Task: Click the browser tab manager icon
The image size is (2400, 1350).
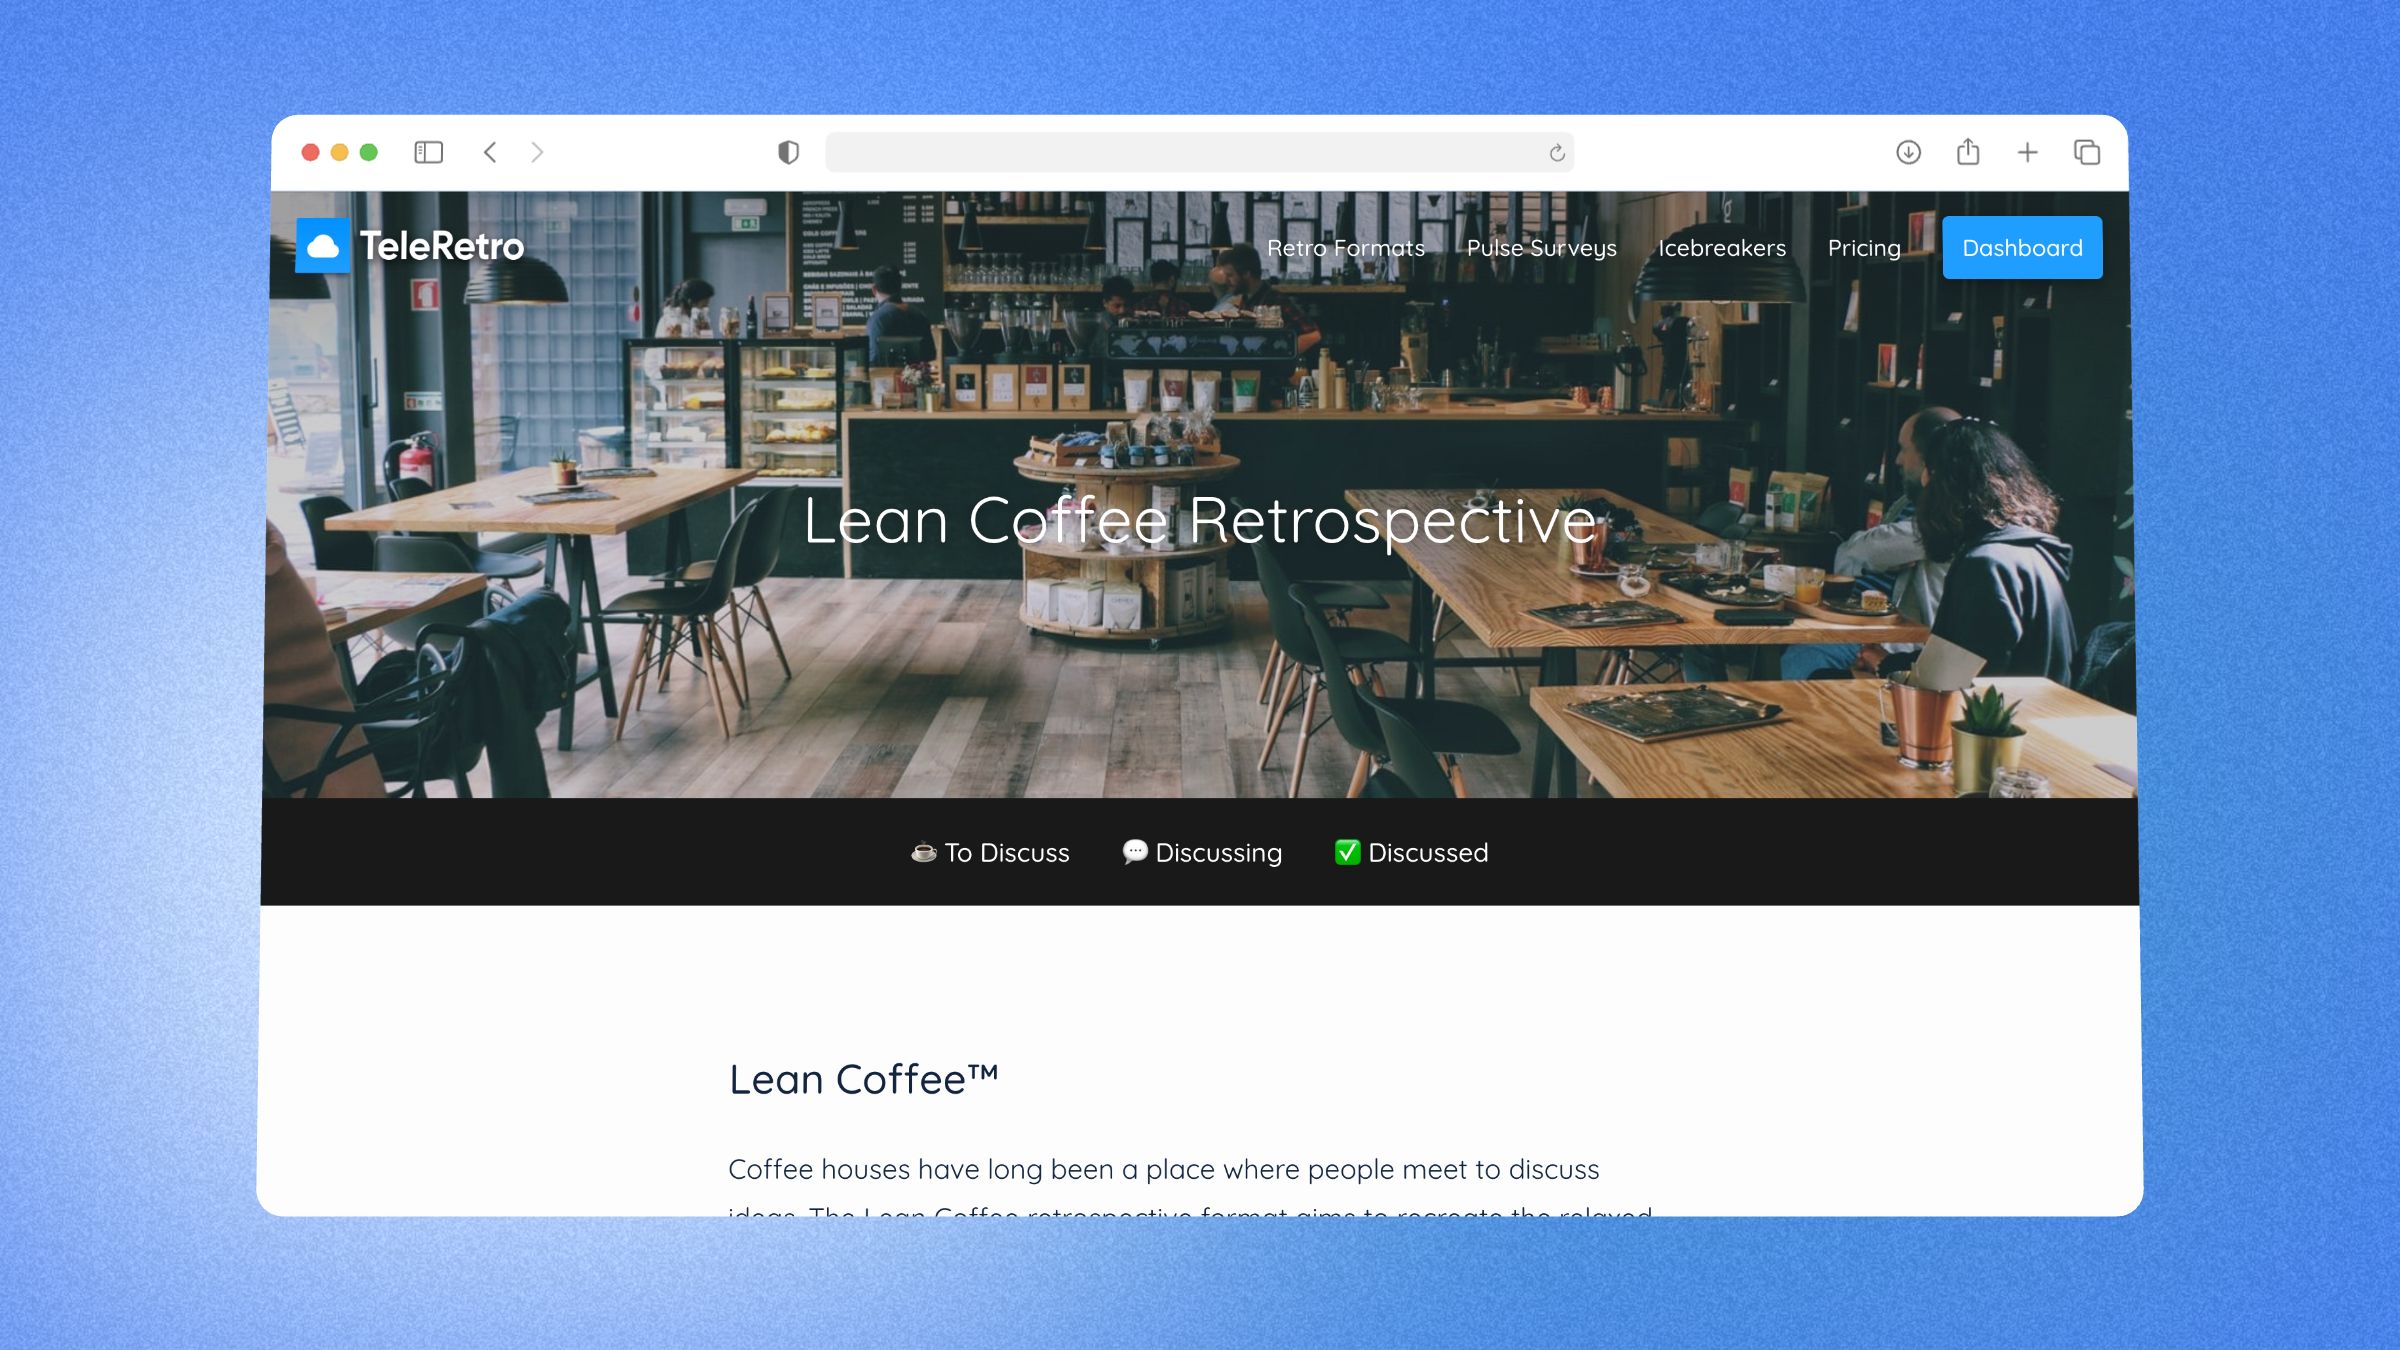Action: click(2085, 152)
